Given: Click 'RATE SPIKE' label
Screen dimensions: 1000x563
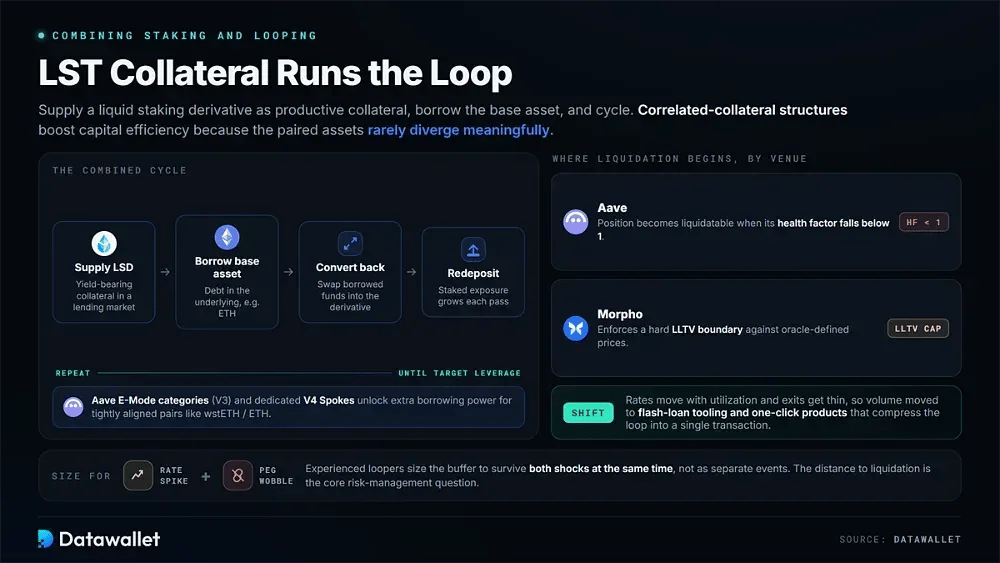Looking at the screenshot, I should 174,476.
